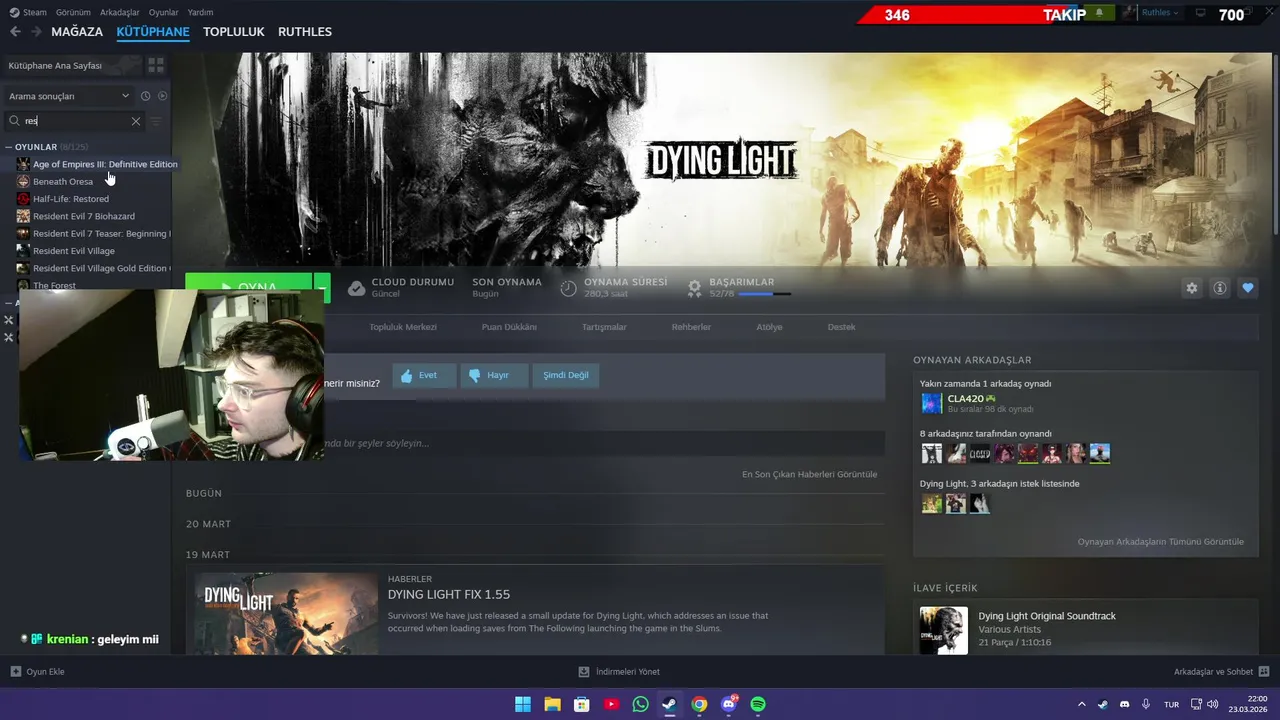This screenshot has height=720, width=1280.
Task: Open İndirmeleri Yönet downloads
Action: point(619,672)
